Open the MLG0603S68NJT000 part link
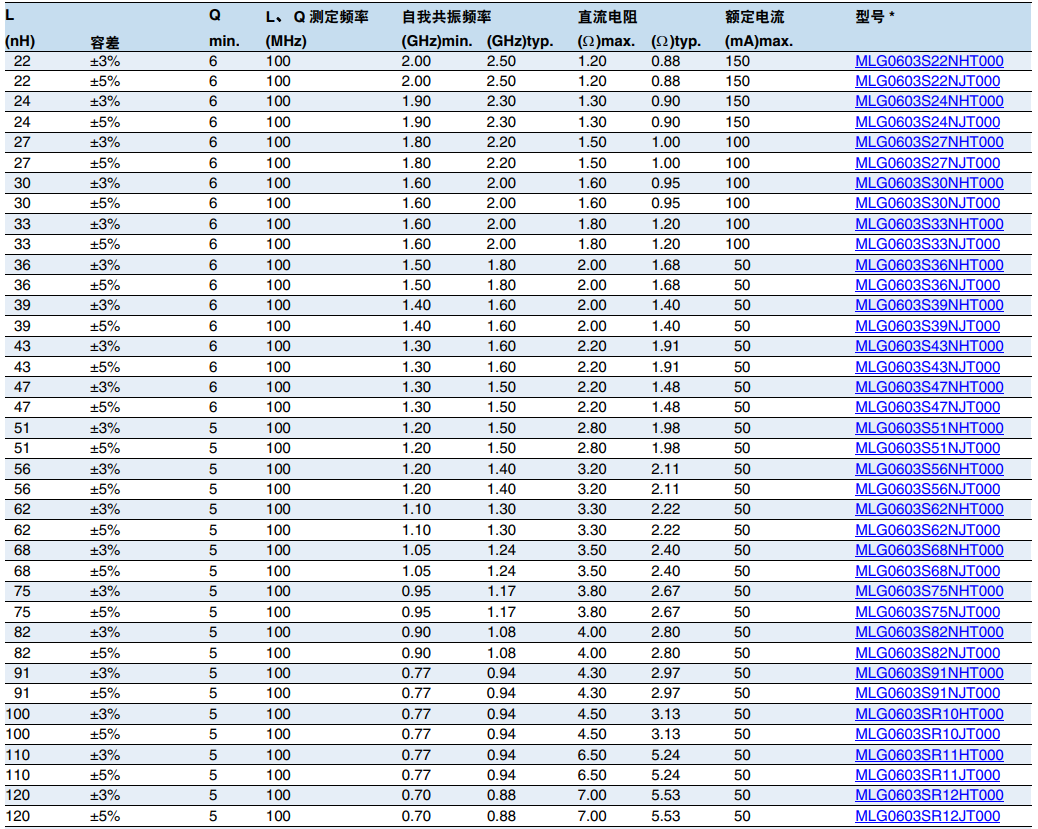This screenshot has height=829, width=1038. tap(927, 571)
